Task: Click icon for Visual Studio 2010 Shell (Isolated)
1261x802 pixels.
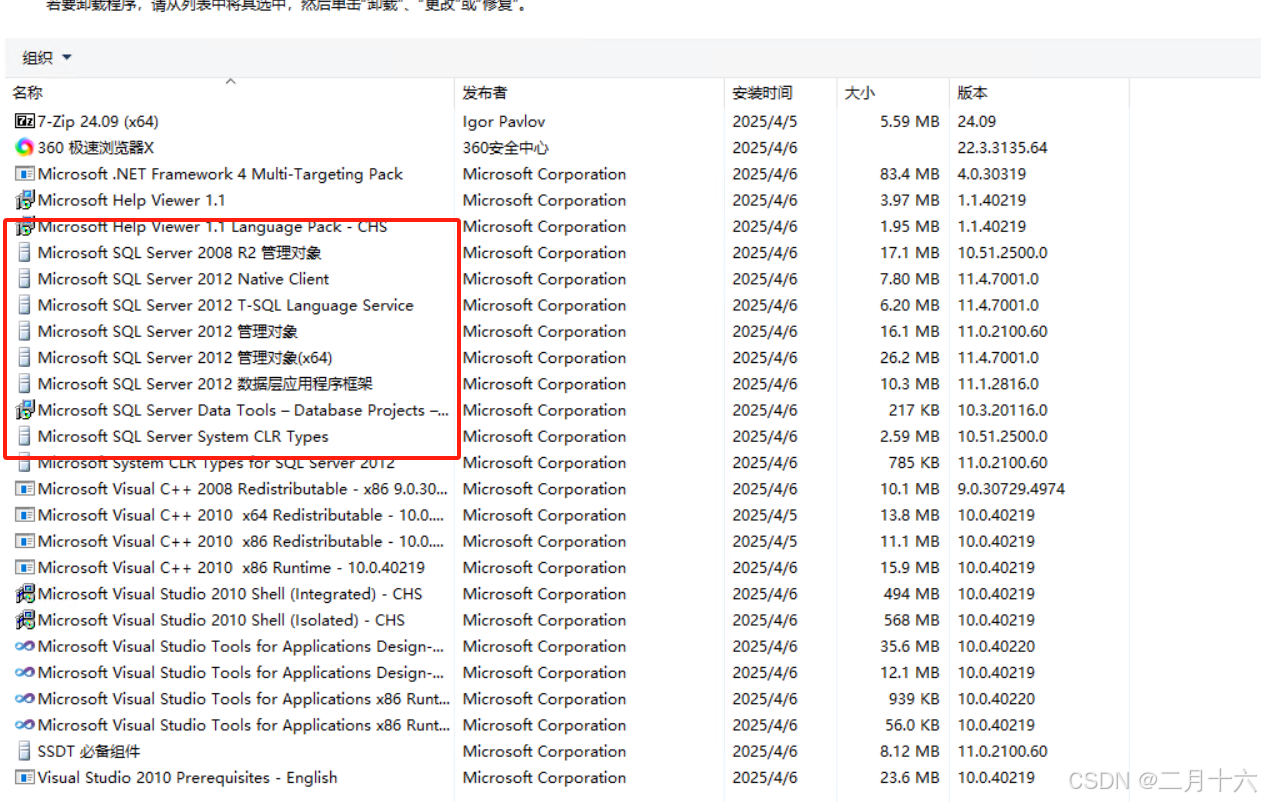Action: point(25,620)
